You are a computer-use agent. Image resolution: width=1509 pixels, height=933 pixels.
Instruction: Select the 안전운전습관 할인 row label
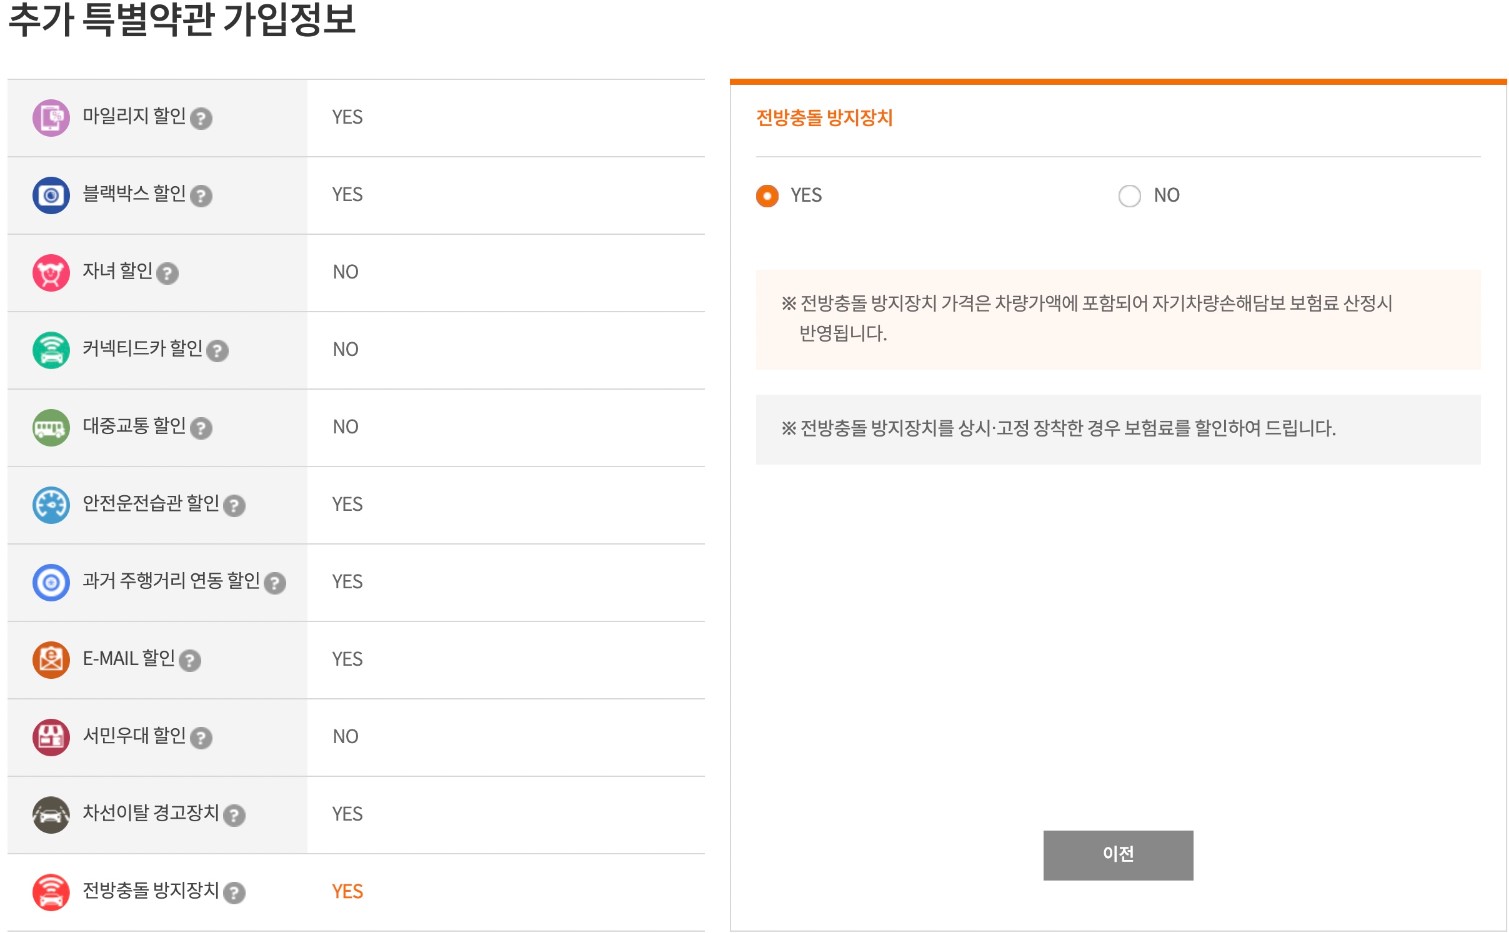point(151,503)
